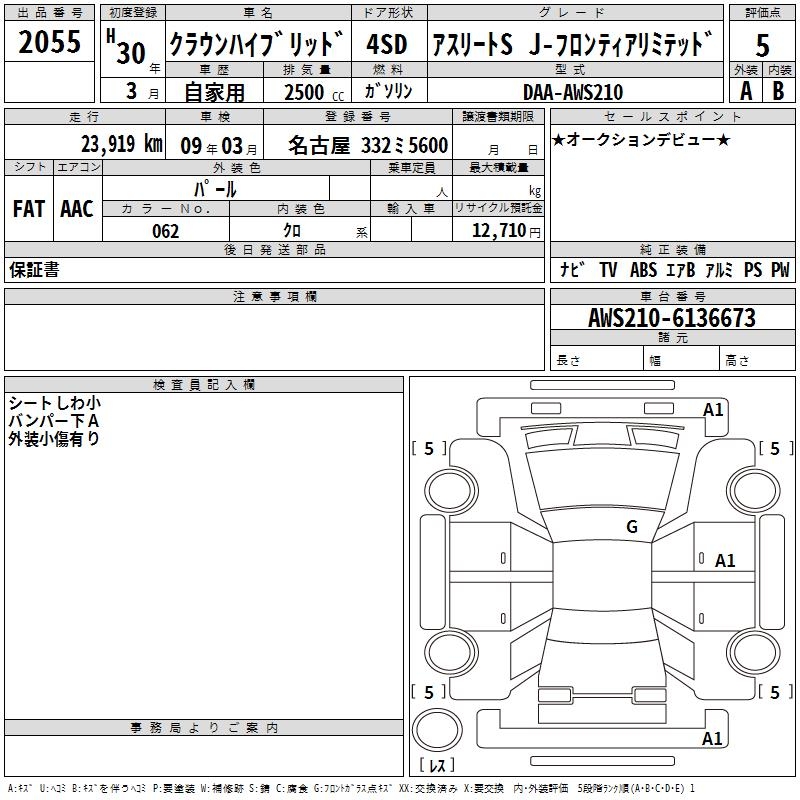The width and height of the screenshot is (800, 800).
Task: Select the exterior grade A cell
Action: point(745,91)
